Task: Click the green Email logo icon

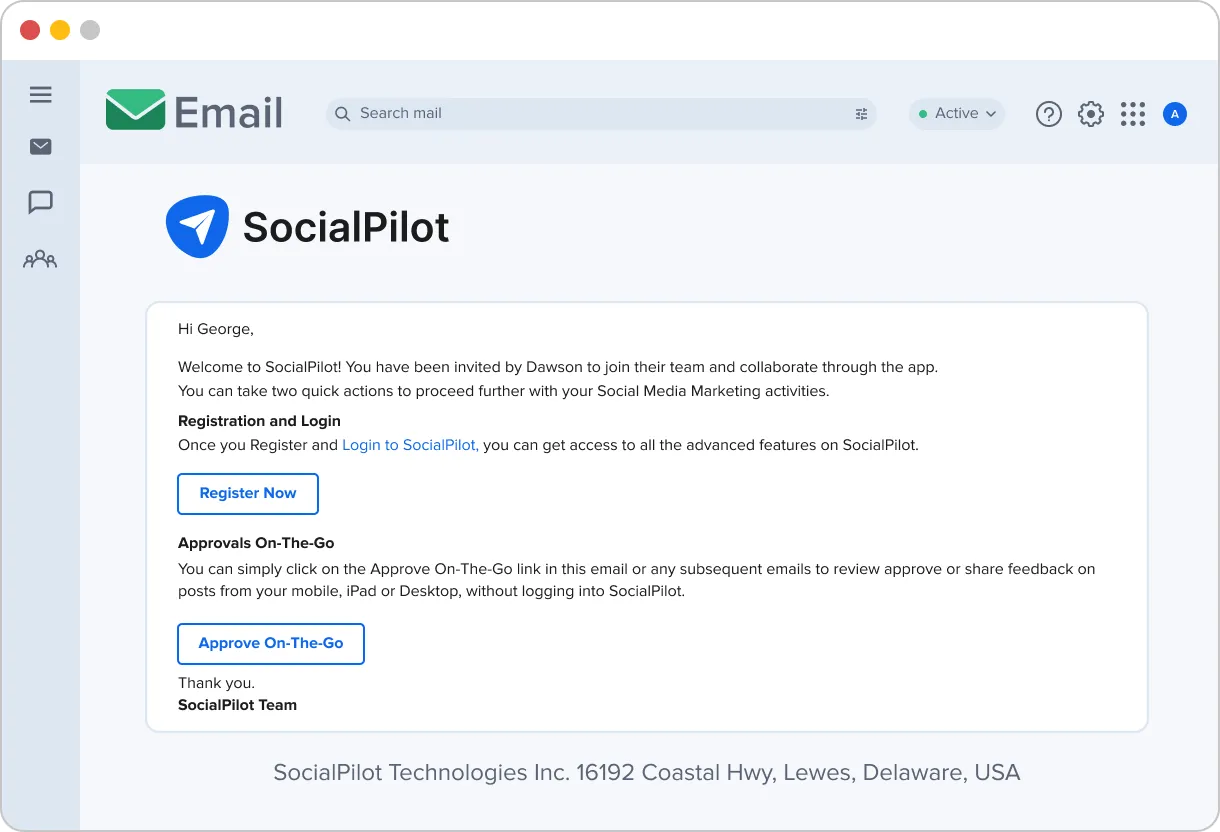Action: [135, 110]
